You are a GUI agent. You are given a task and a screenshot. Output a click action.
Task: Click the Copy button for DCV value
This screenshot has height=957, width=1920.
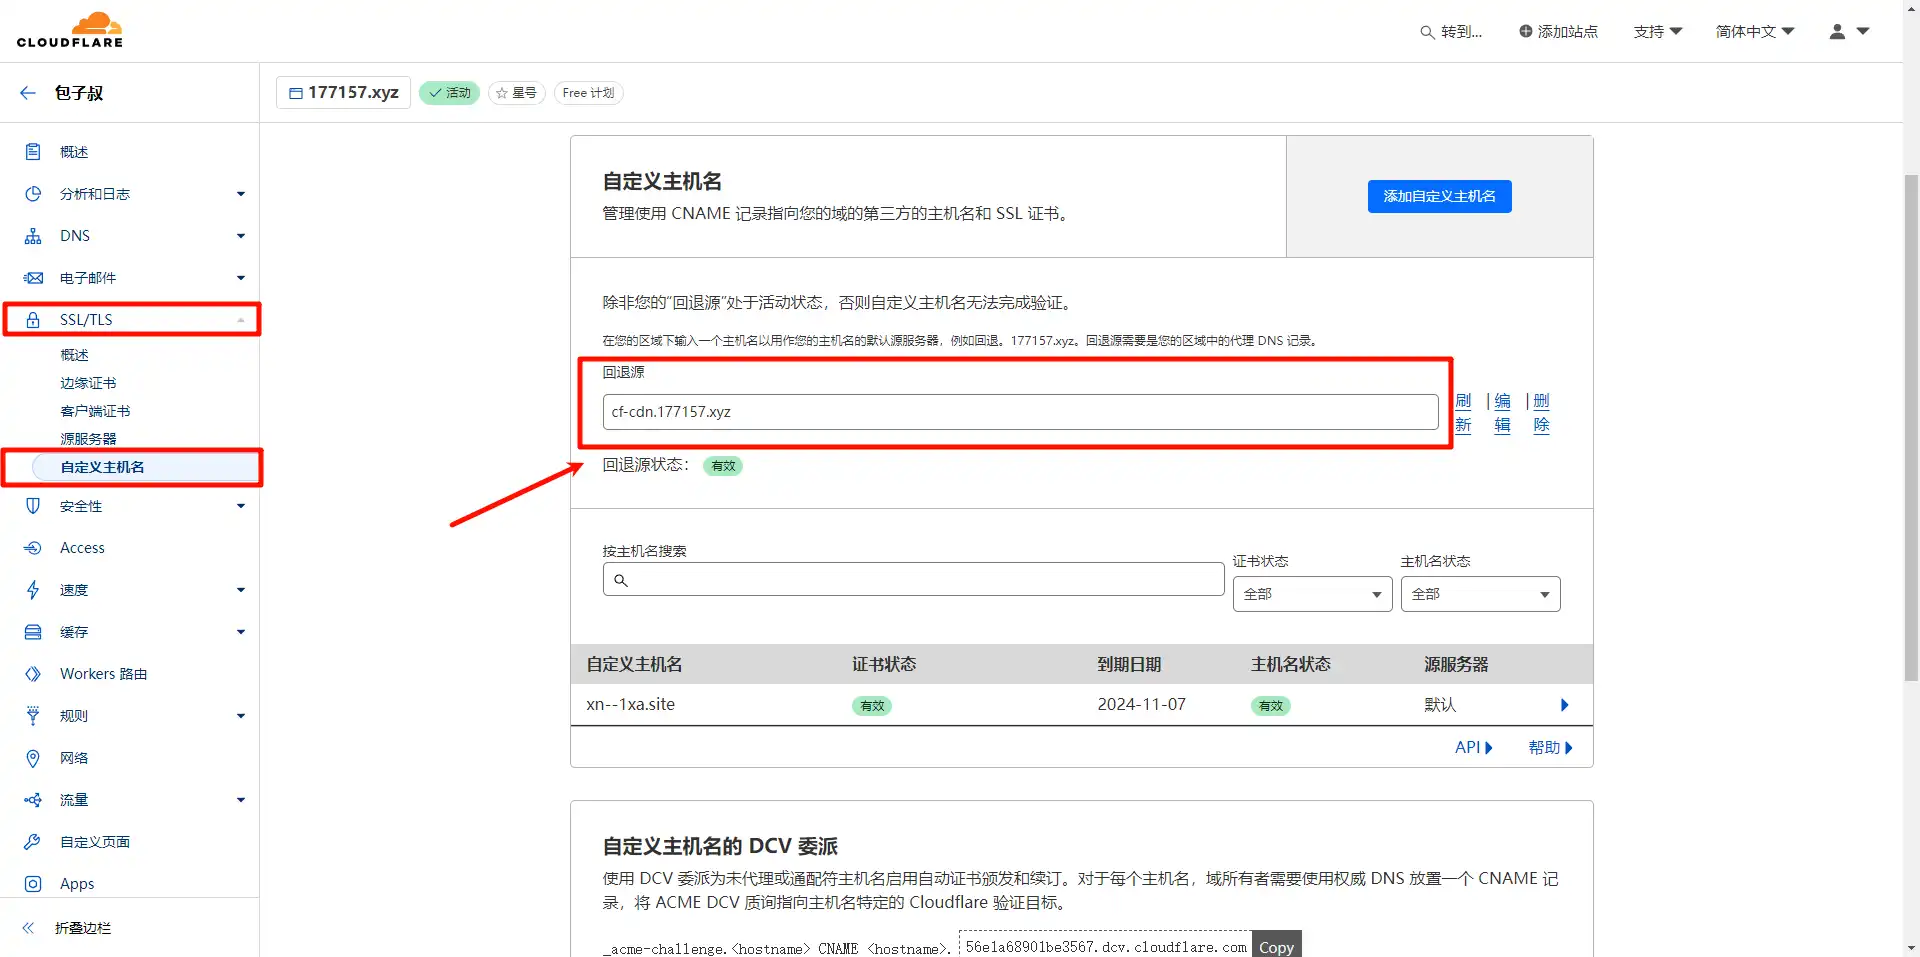point(1276,946)
